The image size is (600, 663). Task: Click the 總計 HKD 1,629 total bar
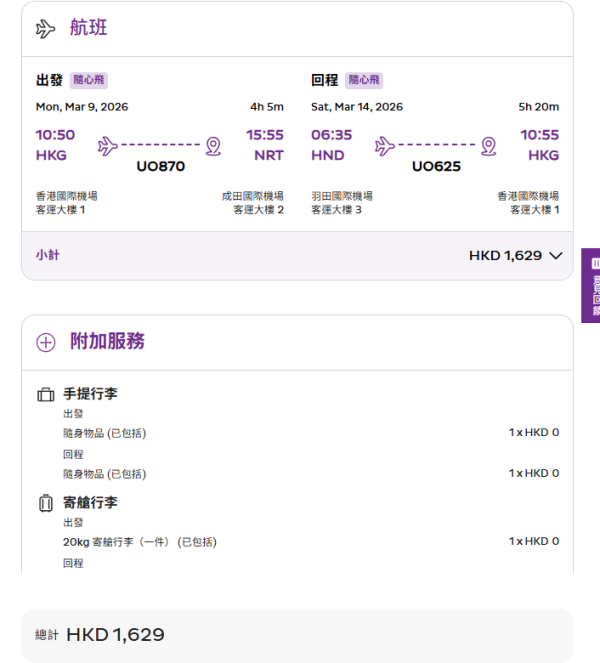[297, 635]
